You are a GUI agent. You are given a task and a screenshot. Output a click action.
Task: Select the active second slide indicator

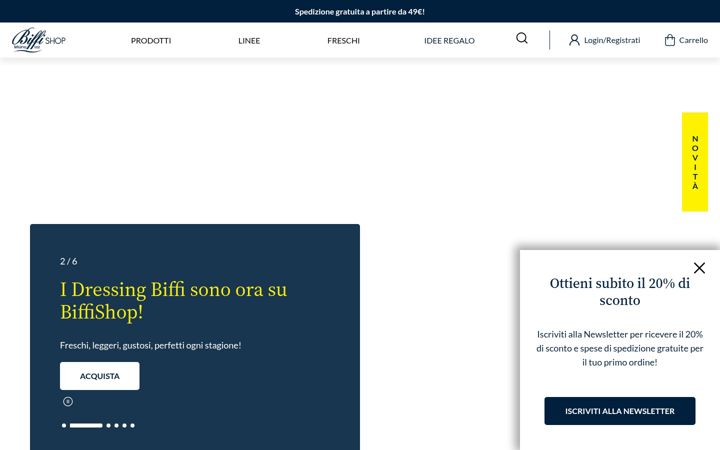point(86,426)
